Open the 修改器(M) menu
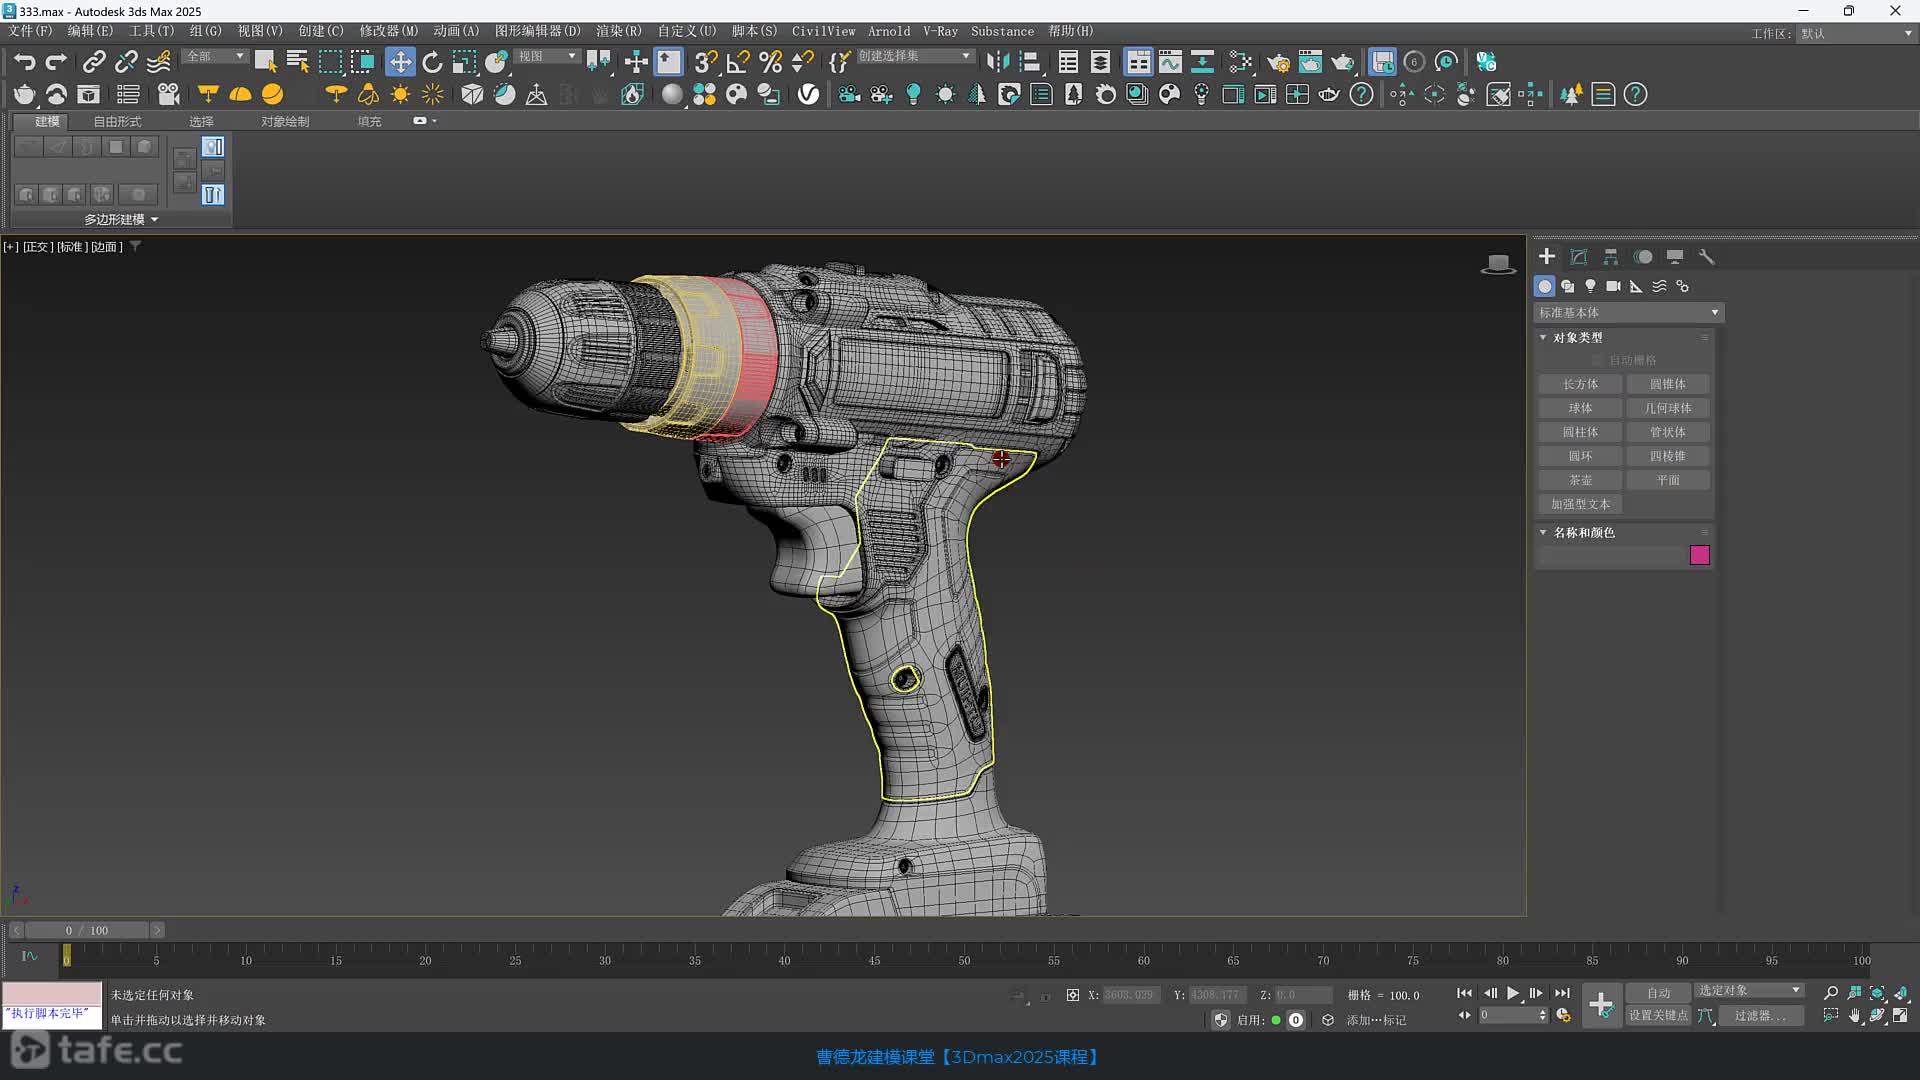 tap(388, 31)
